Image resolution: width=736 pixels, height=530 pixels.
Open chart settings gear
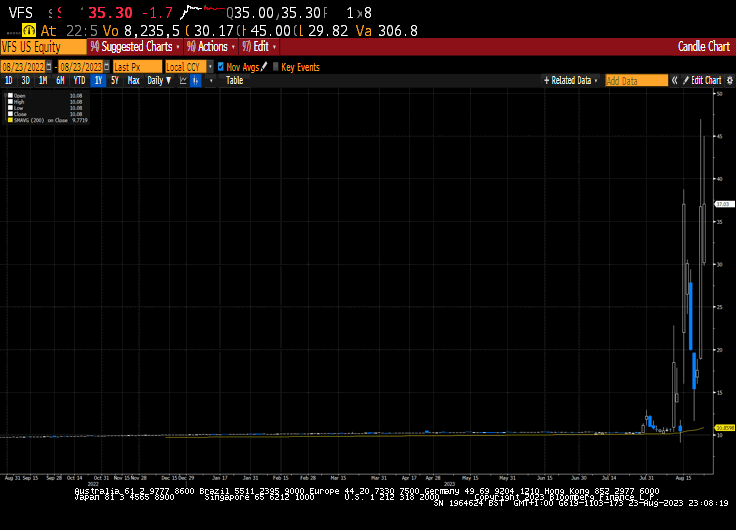[x=729, y=81]
